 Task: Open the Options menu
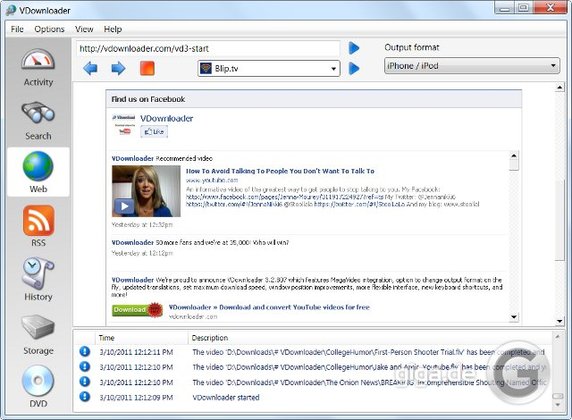tap(49, 29)
